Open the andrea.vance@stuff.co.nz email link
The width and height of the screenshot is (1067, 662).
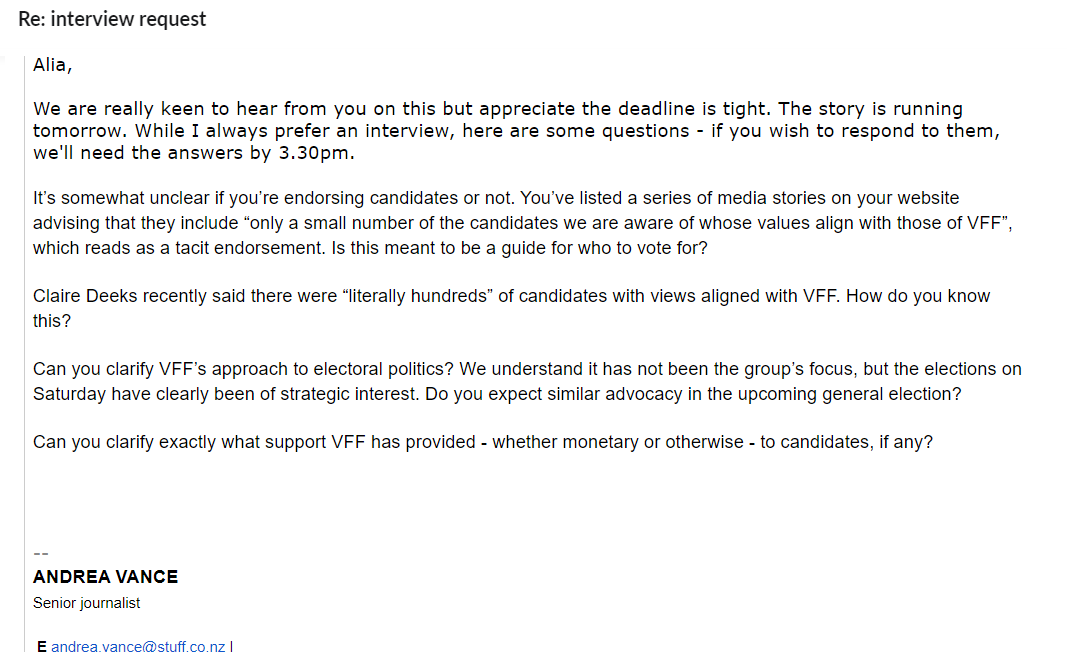click(x=139, y=647)
